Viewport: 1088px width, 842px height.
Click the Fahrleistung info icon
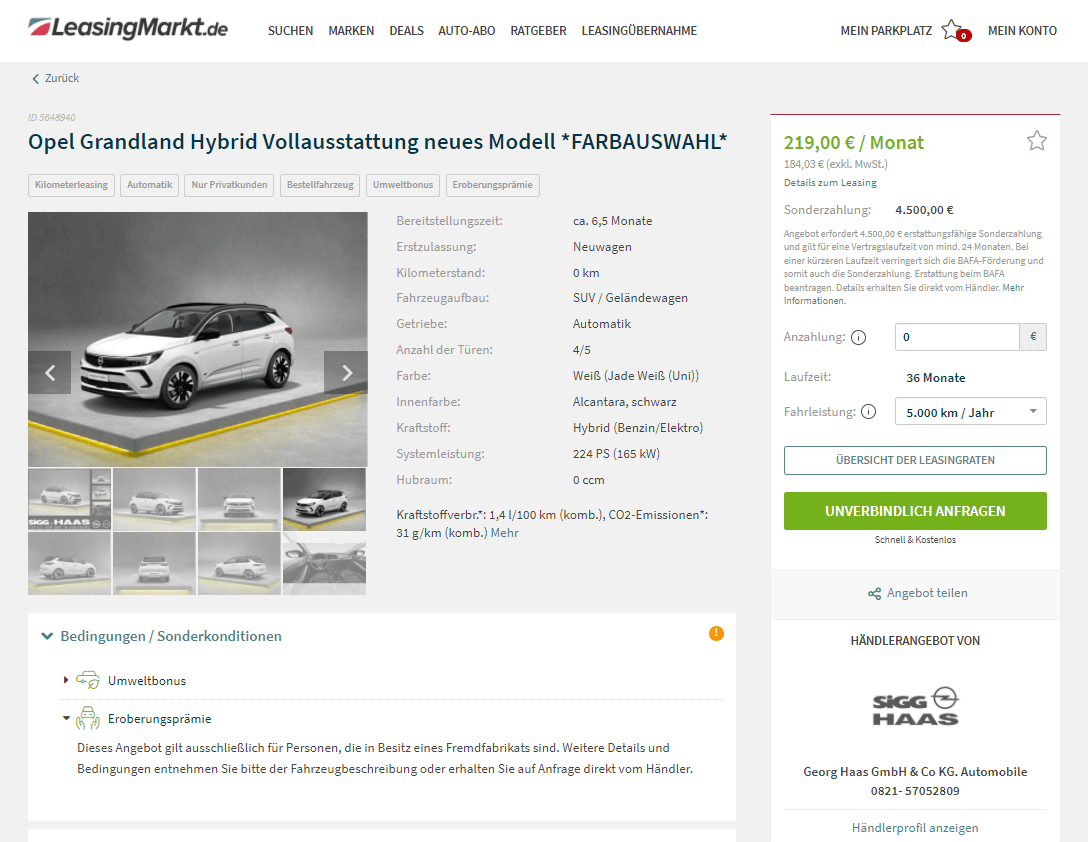(x=868, y=412)
